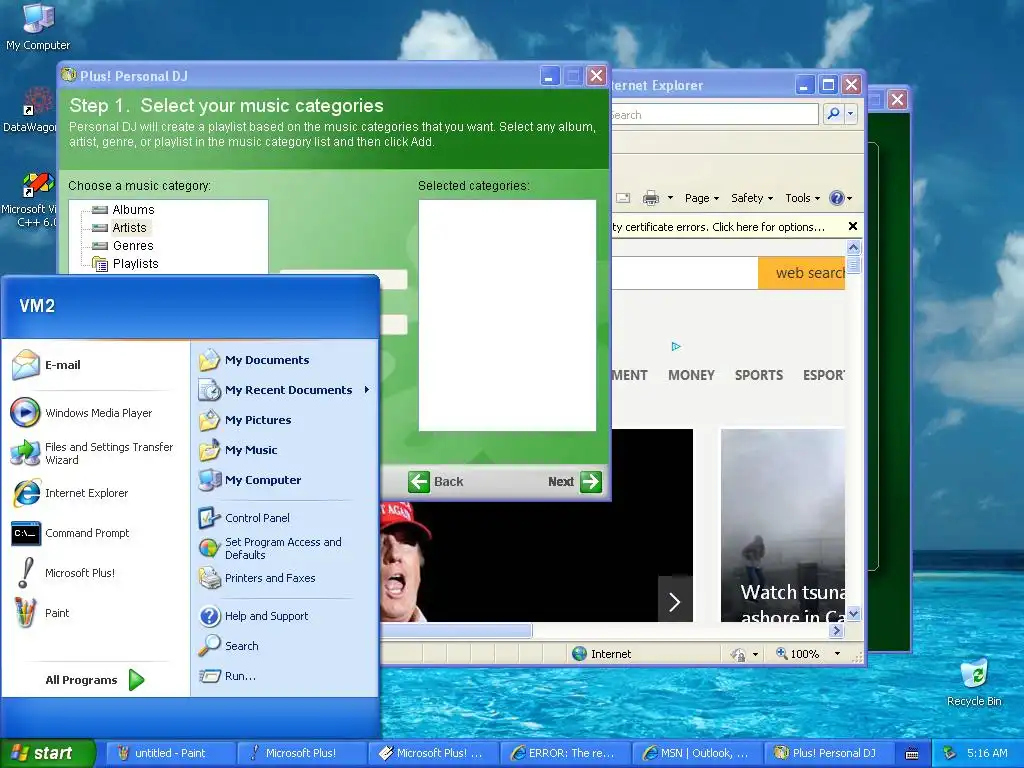The image size is (1024, 768).
Task: Select the Microsoft Visual C++ 6.0 desktop shortcut
Action: point(29,200)
